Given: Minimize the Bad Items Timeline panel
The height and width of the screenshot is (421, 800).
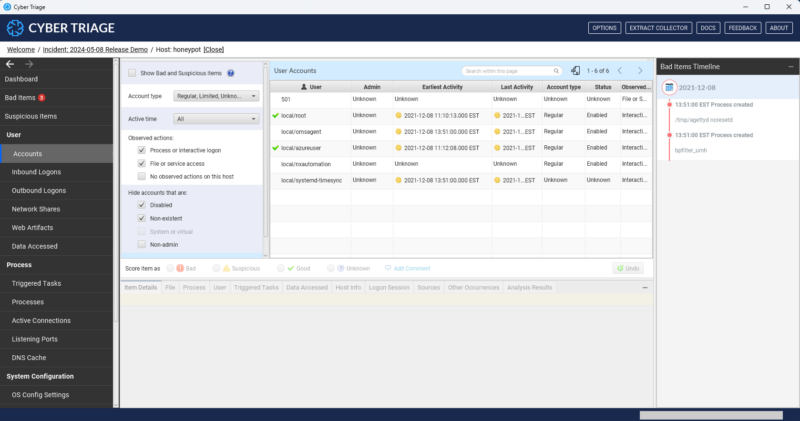Looking at the screenshot, I should pyautogui.click(x=791, y=67).
